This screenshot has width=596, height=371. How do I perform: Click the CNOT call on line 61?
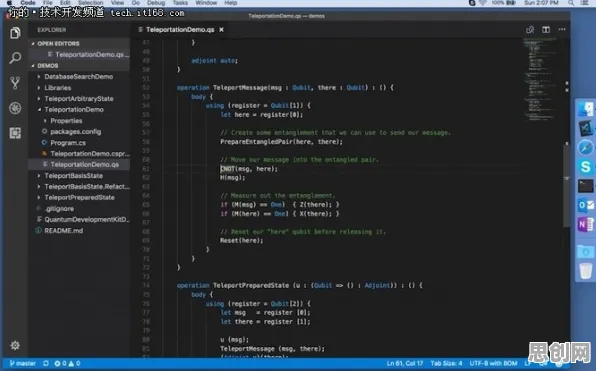(227, 169)
